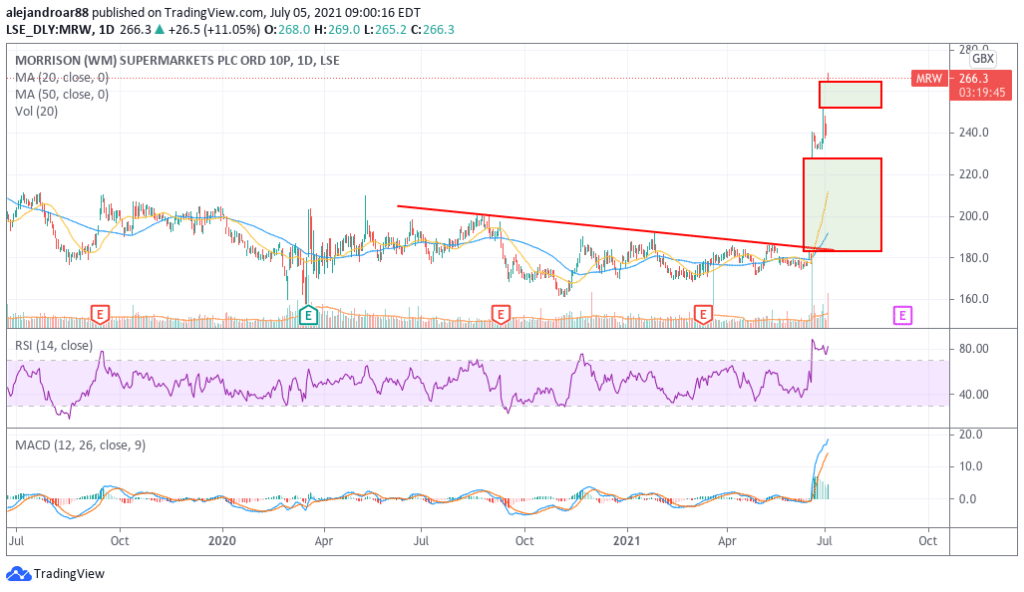Click the MACD (12, 26, close, 9) label
Image resolution: width=1024 pixels, height=592 pixels.
80,445
